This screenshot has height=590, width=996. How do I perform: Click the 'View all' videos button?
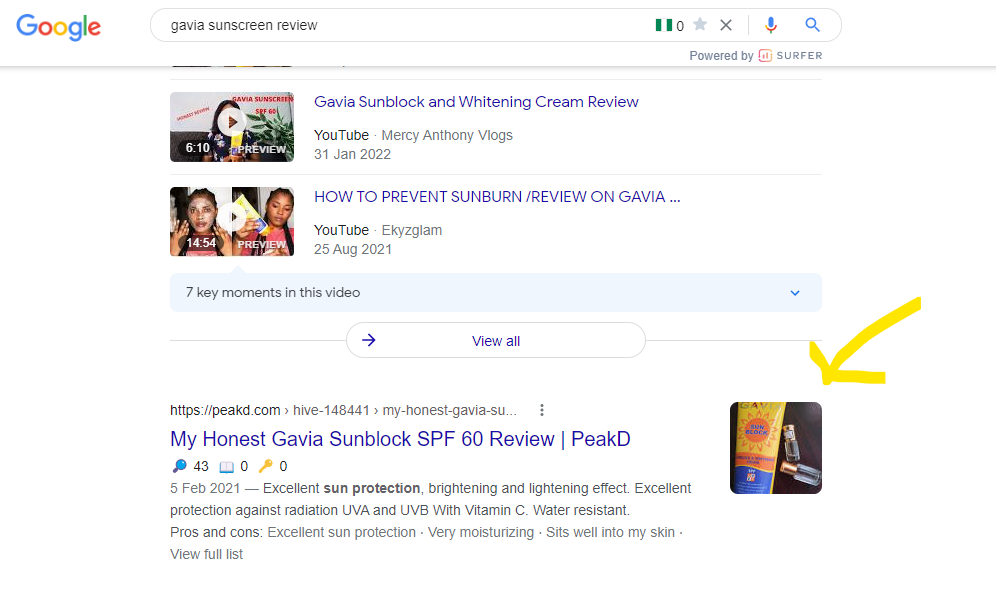pos(495,340)
